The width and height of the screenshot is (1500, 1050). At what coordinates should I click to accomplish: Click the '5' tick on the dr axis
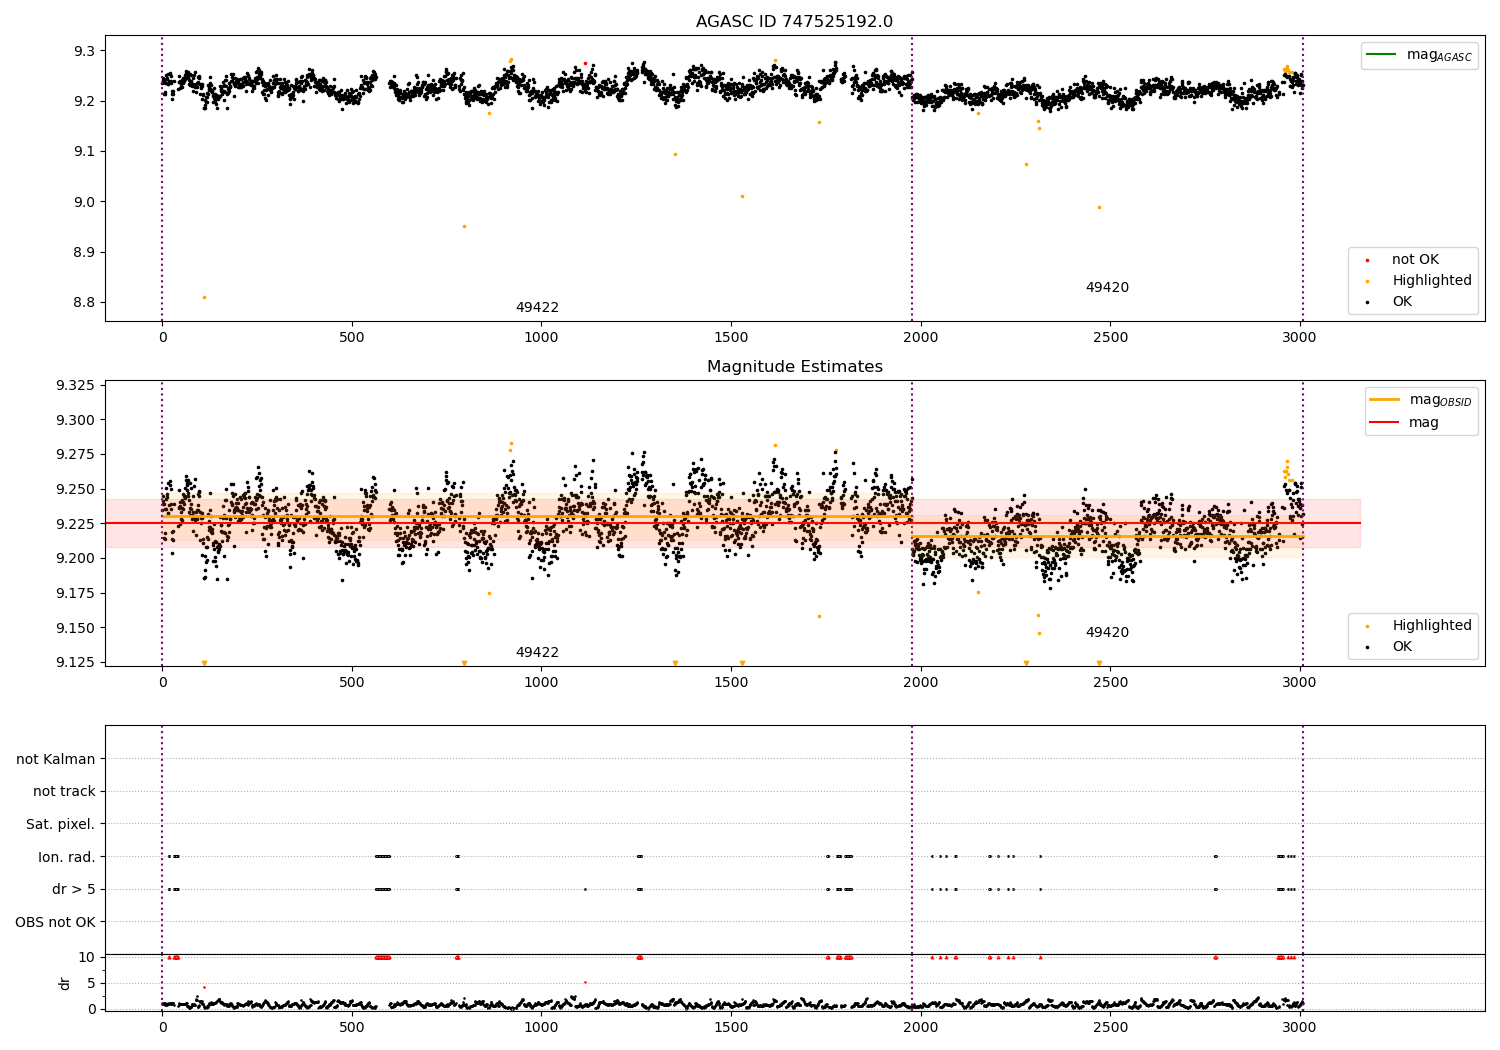[x=91, y=983]
